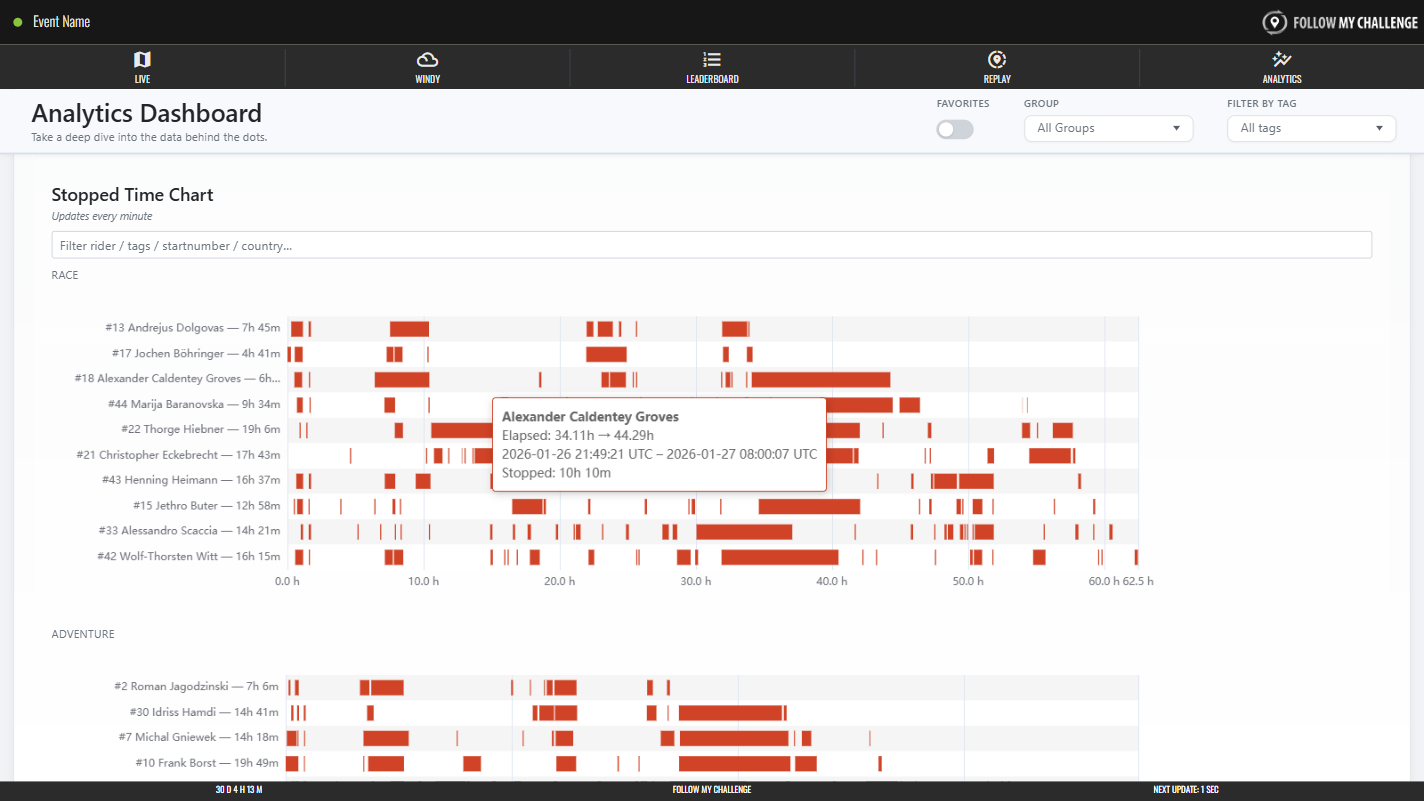Open the All Groups dropdown
The height and width of the screenshot is (801, 1424).
[1108, 128]
